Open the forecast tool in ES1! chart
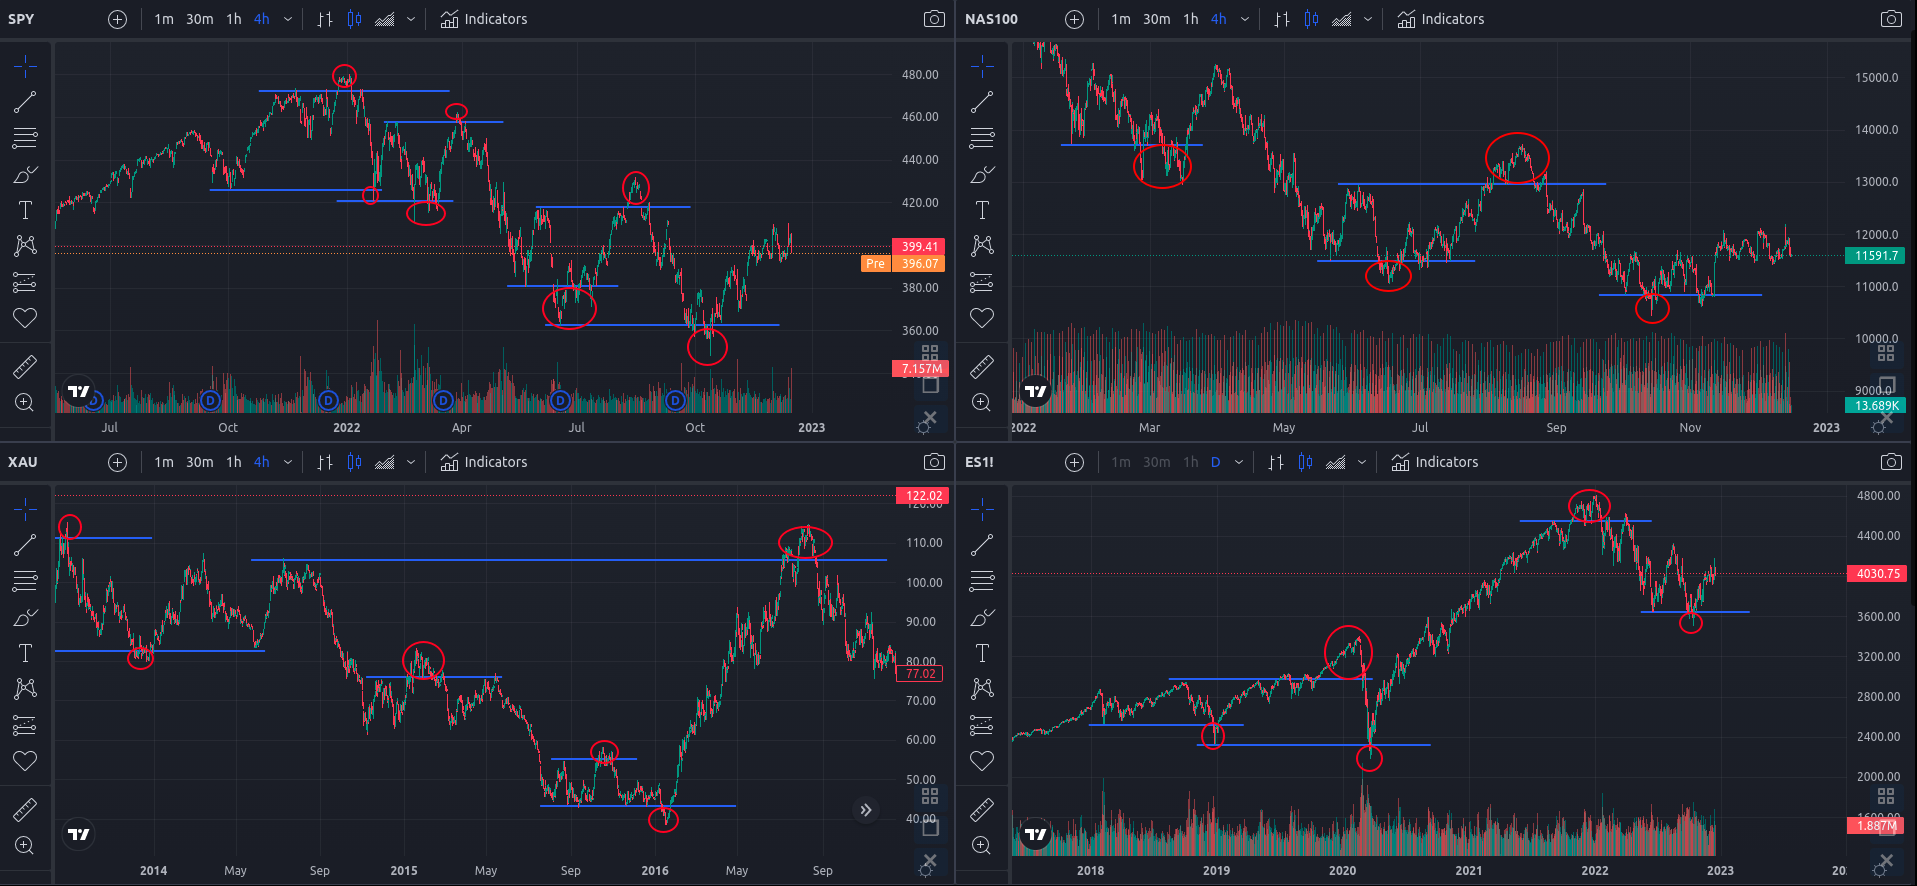 [x=982, y=726]
